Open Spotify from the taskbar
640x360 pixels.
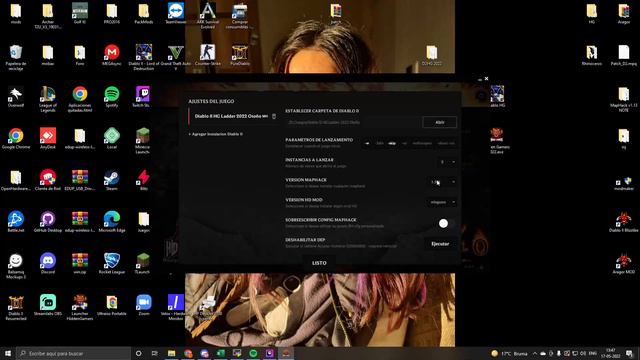coord(253,353)
